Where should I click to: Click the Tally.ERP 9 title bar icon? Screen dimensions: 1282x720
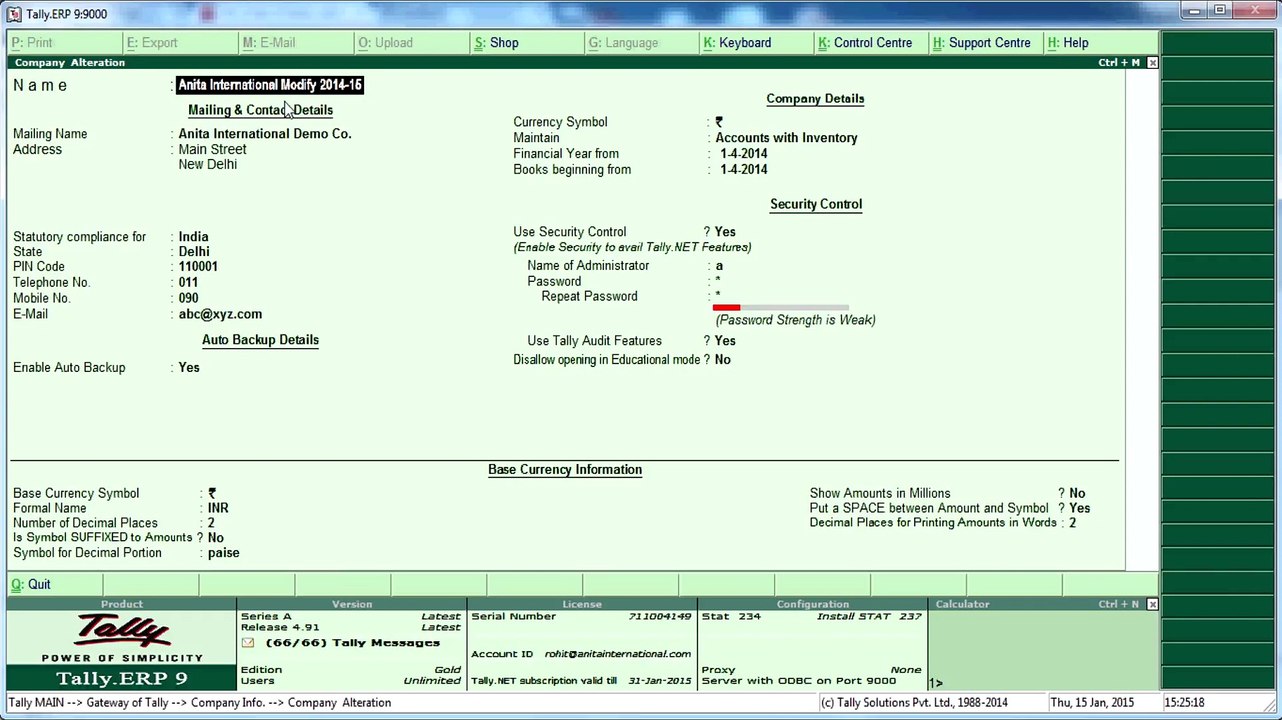point(16,14)
